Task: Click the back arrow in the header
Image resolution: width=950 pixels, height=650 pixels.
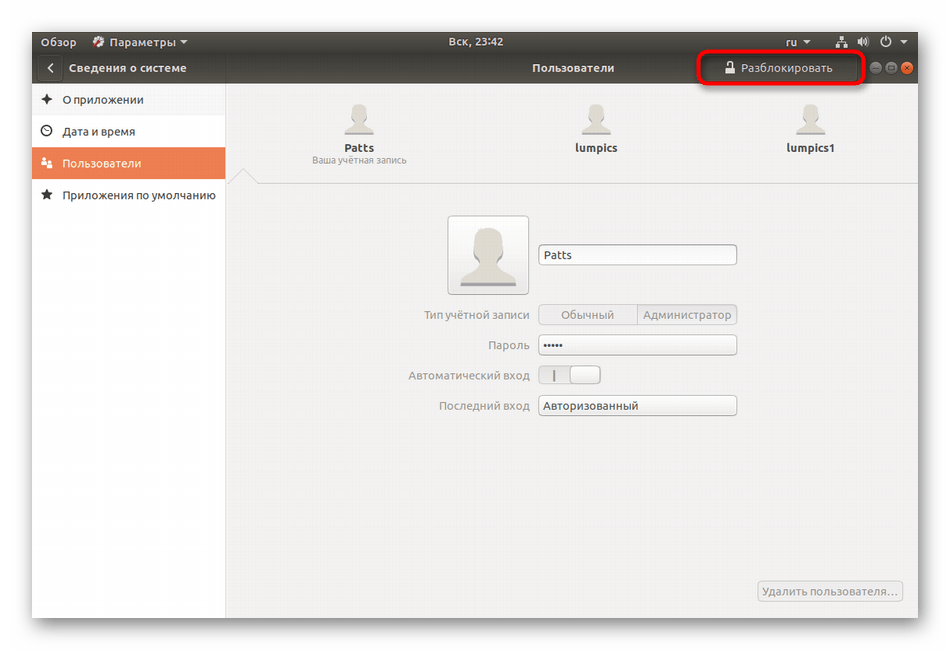Action: [x=50, y=68]
